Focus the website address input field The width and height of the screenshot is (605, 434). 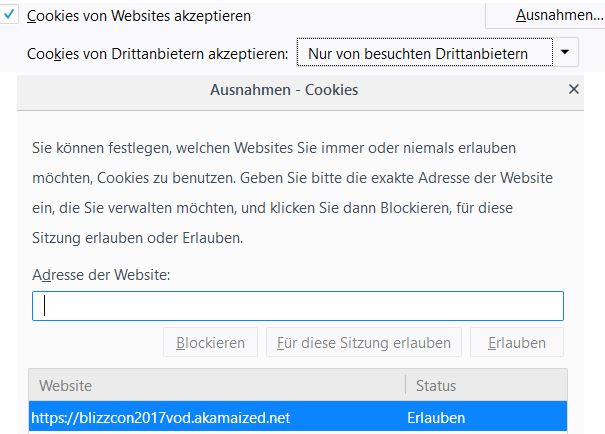pyautogui.click(x=298, y=306)
